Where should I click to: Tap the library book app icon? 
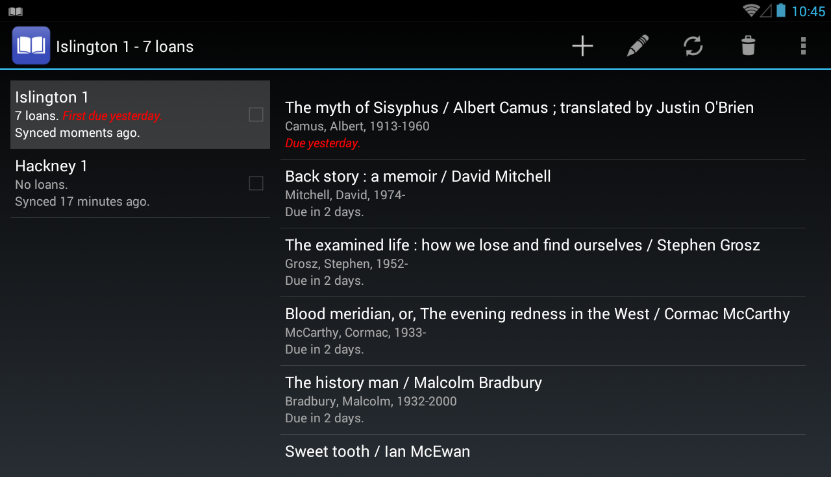pyautogui.click(x=31, y=46)
